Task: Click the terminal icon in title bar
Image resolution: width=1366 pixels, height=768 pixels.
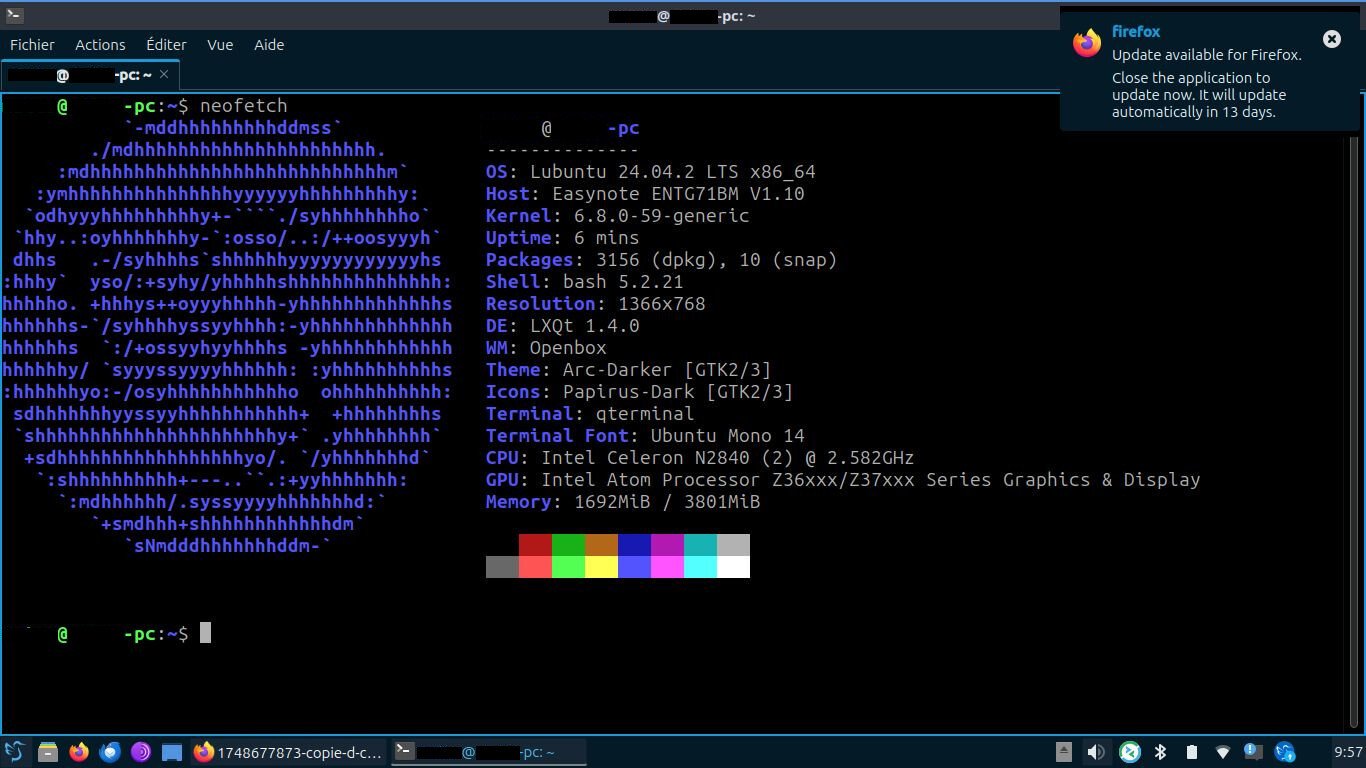Action: point(14,15)
